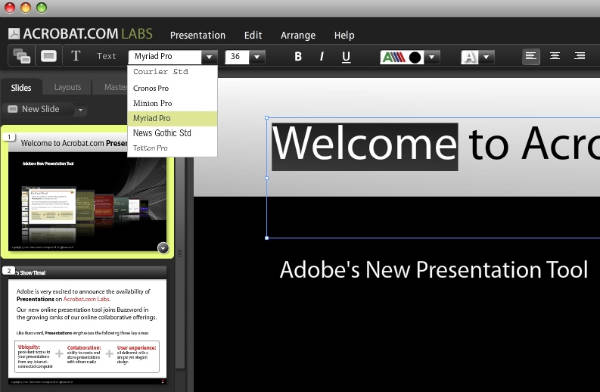Click slide 1 title Welcome to Acrobat.com
This screenshot has height=392, width=600.
73,143
